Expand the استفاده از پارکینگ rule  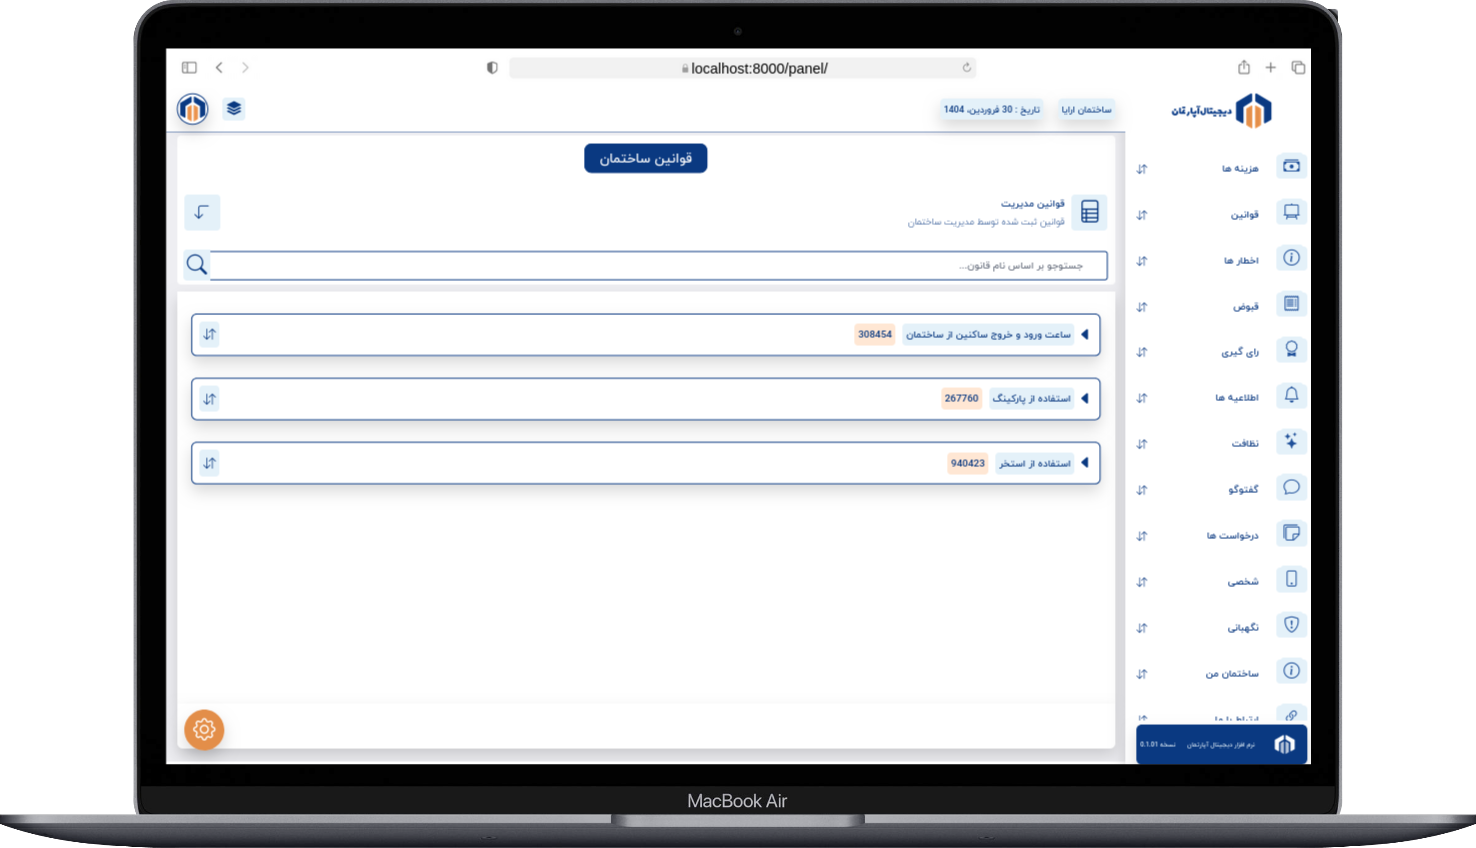1085,399
